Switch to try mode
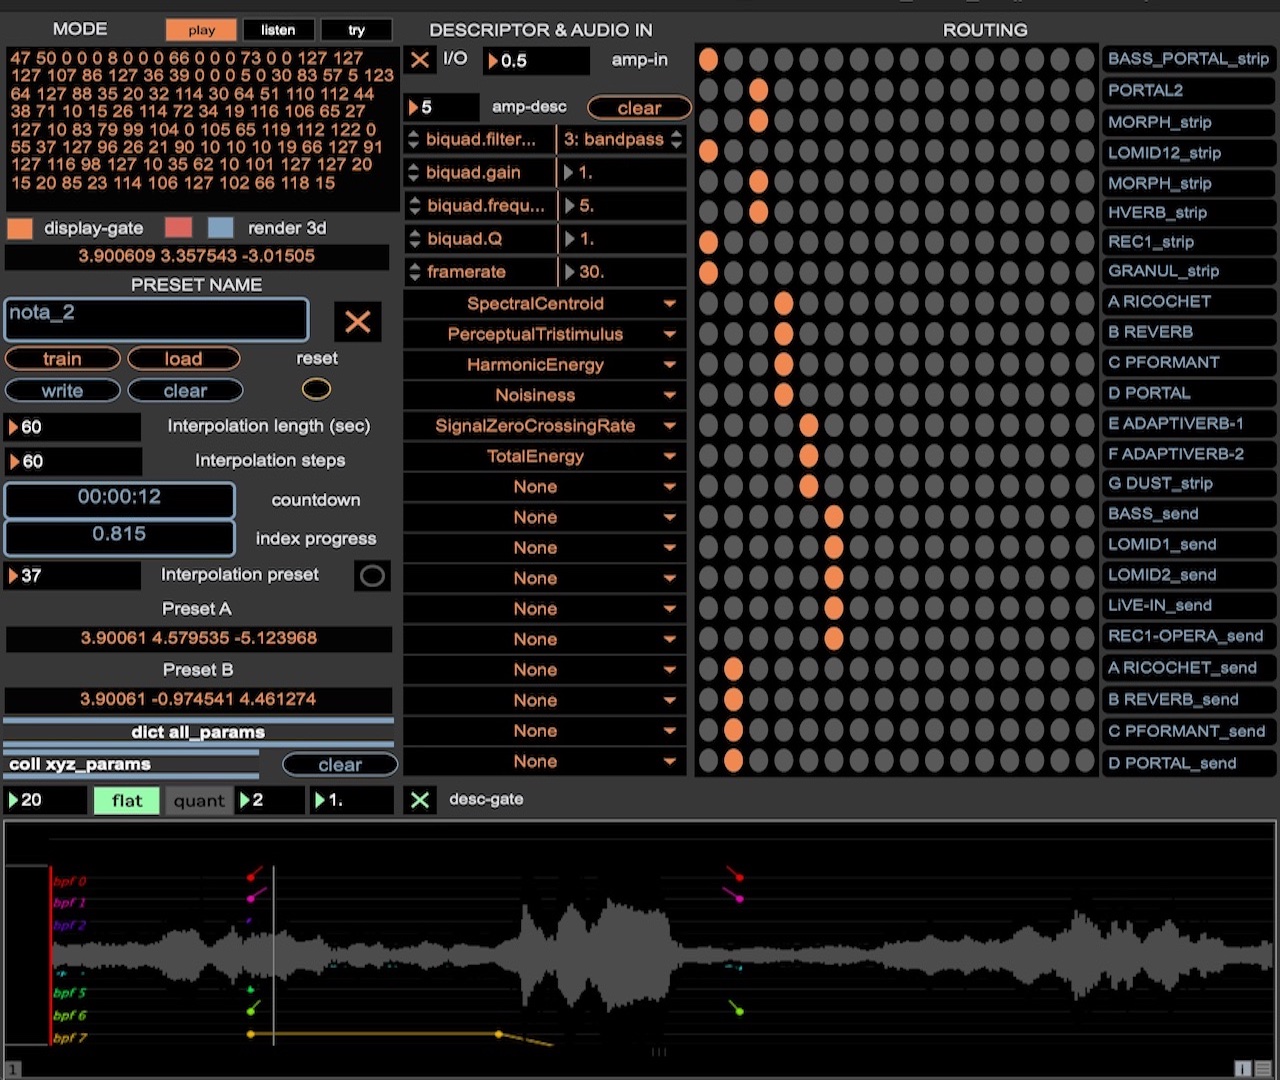This screenshot has width=1280, height=1080. pos(356,29)
